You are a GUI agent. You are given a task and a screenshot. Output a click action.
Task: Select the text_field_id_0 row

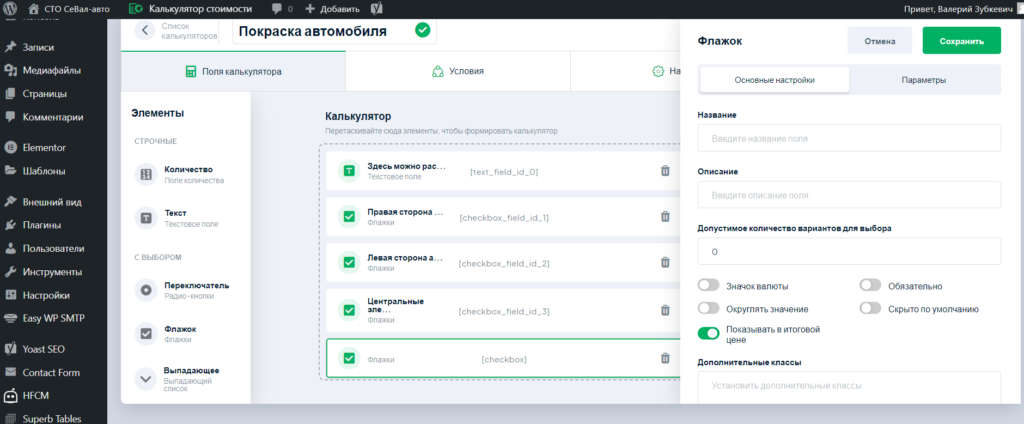click(x=503, y=171)
